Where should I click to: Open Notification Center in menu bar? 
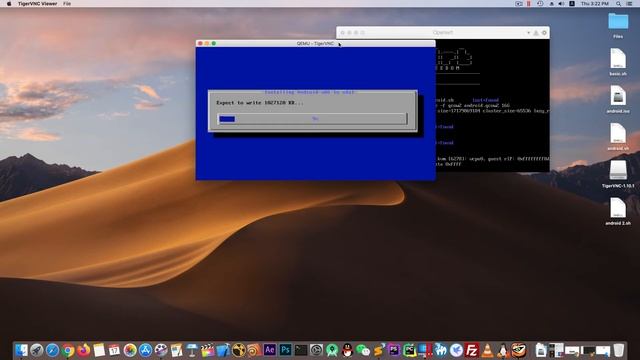629,4
